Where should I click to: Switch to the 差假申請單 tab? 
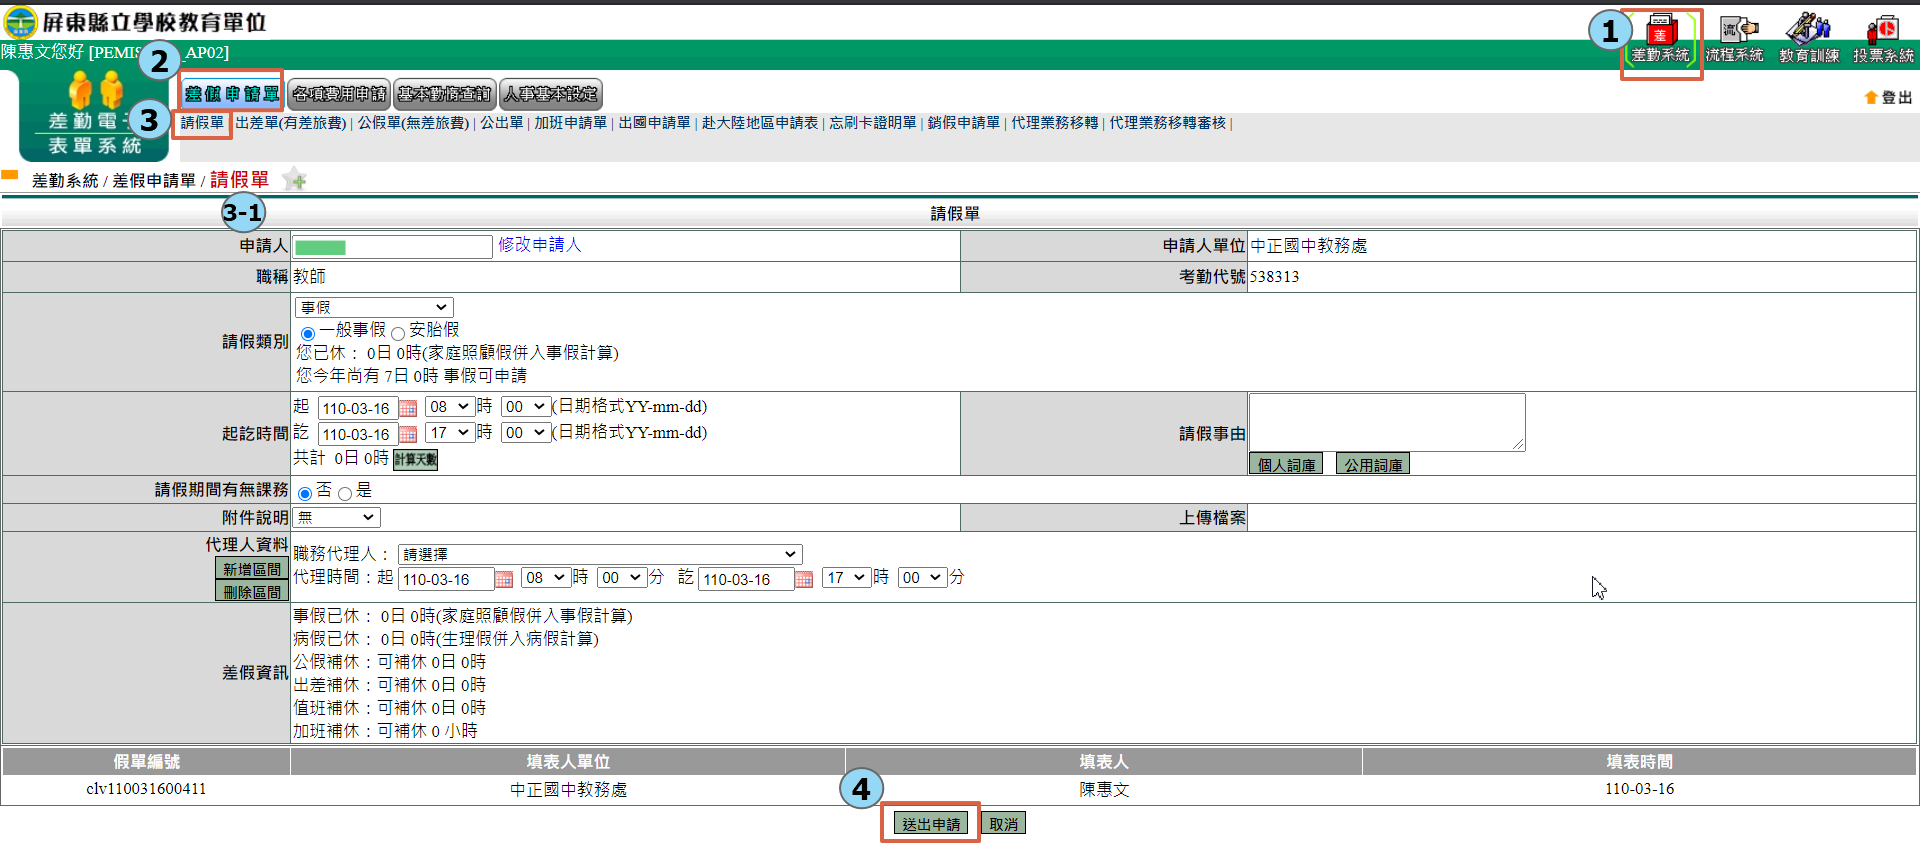pos(232,94)
